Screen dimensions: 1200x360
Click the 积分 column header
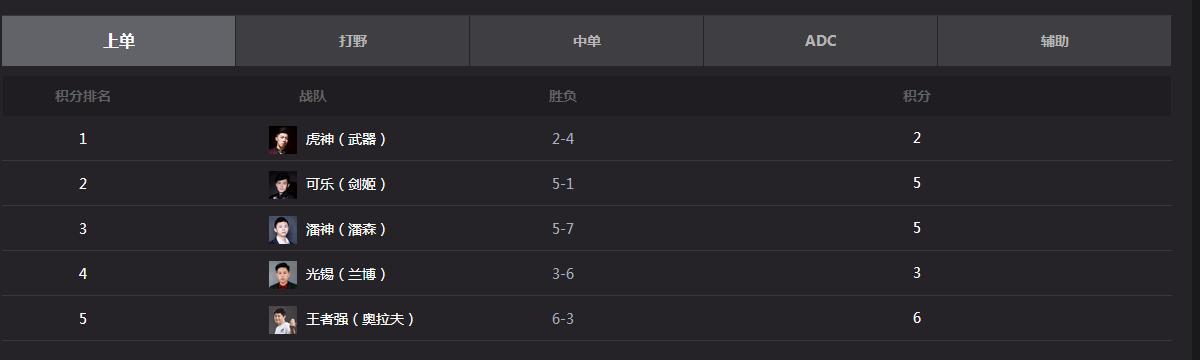[917, 97]
